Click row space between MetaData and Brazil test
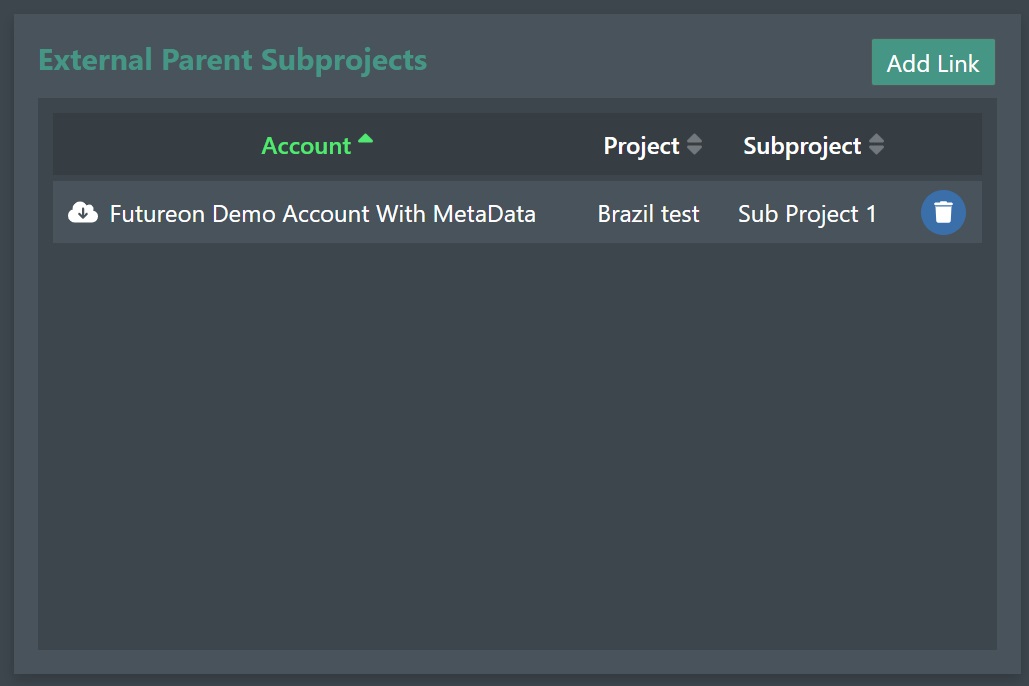Viewport: 1029px width, 686px height. [x=566, y=214]
